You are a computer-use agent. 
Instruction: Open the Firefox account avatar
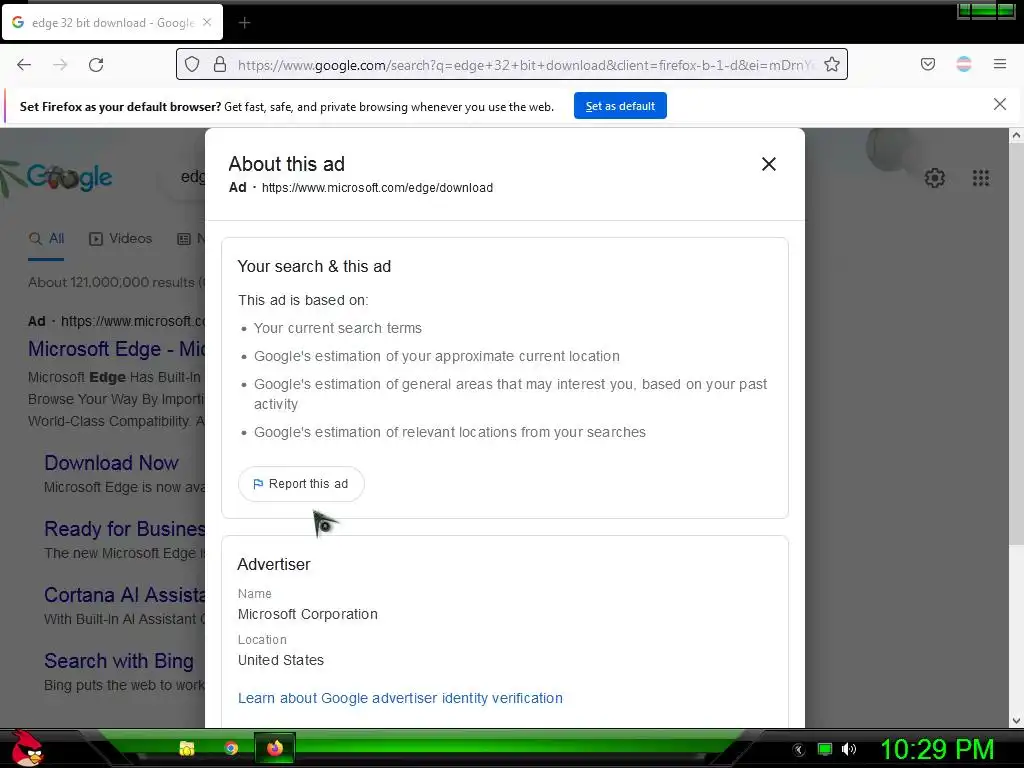coord(963,64)
